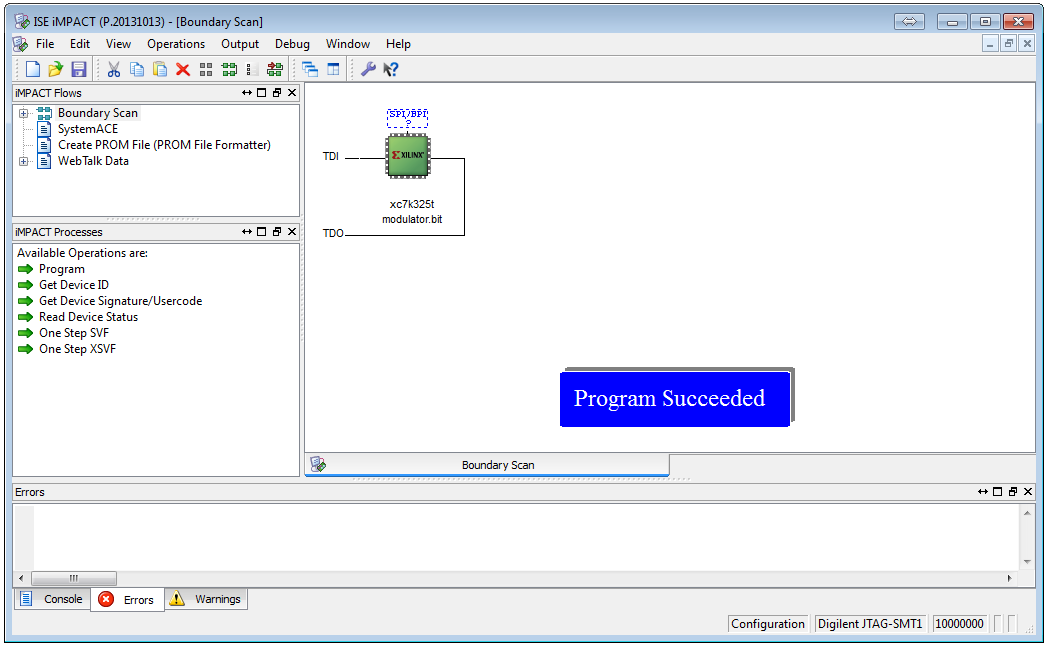Viewport: 1049px width, 645px height.
Task: Run the Program operation
Action: coord(62,269)
